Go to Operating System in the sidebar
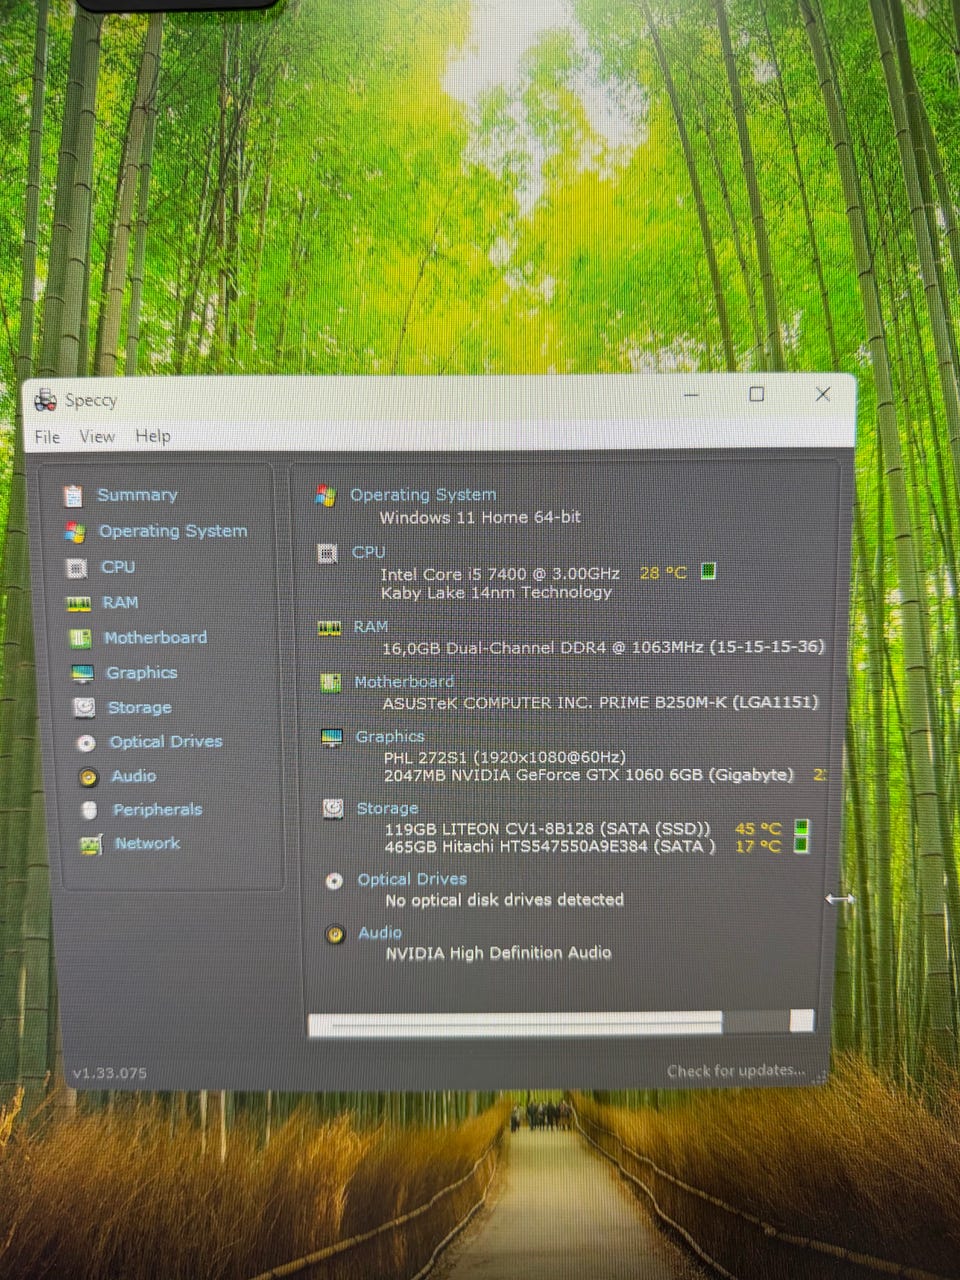This screenshot has height=1280, width=960. tap(173, 531)
